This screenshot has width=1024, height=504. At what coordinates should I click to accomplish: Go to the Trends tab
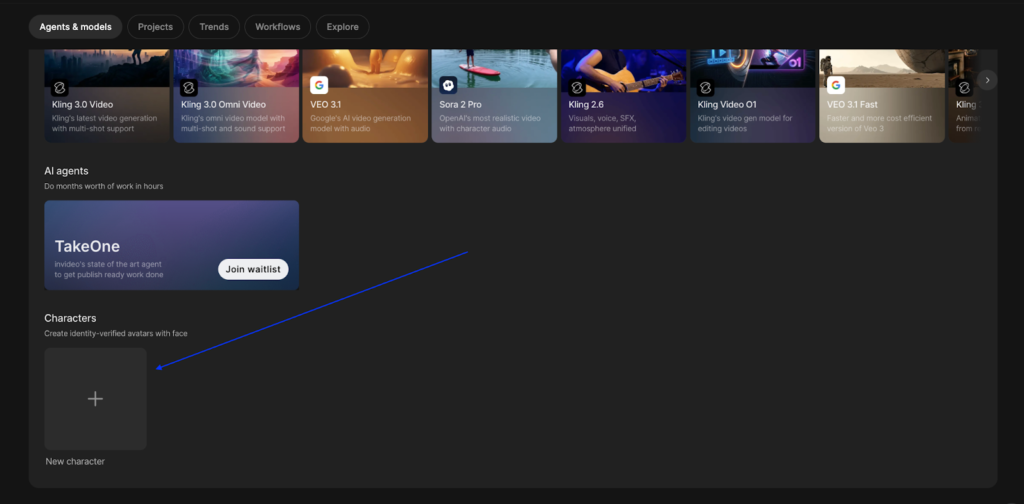pos(214,27)
